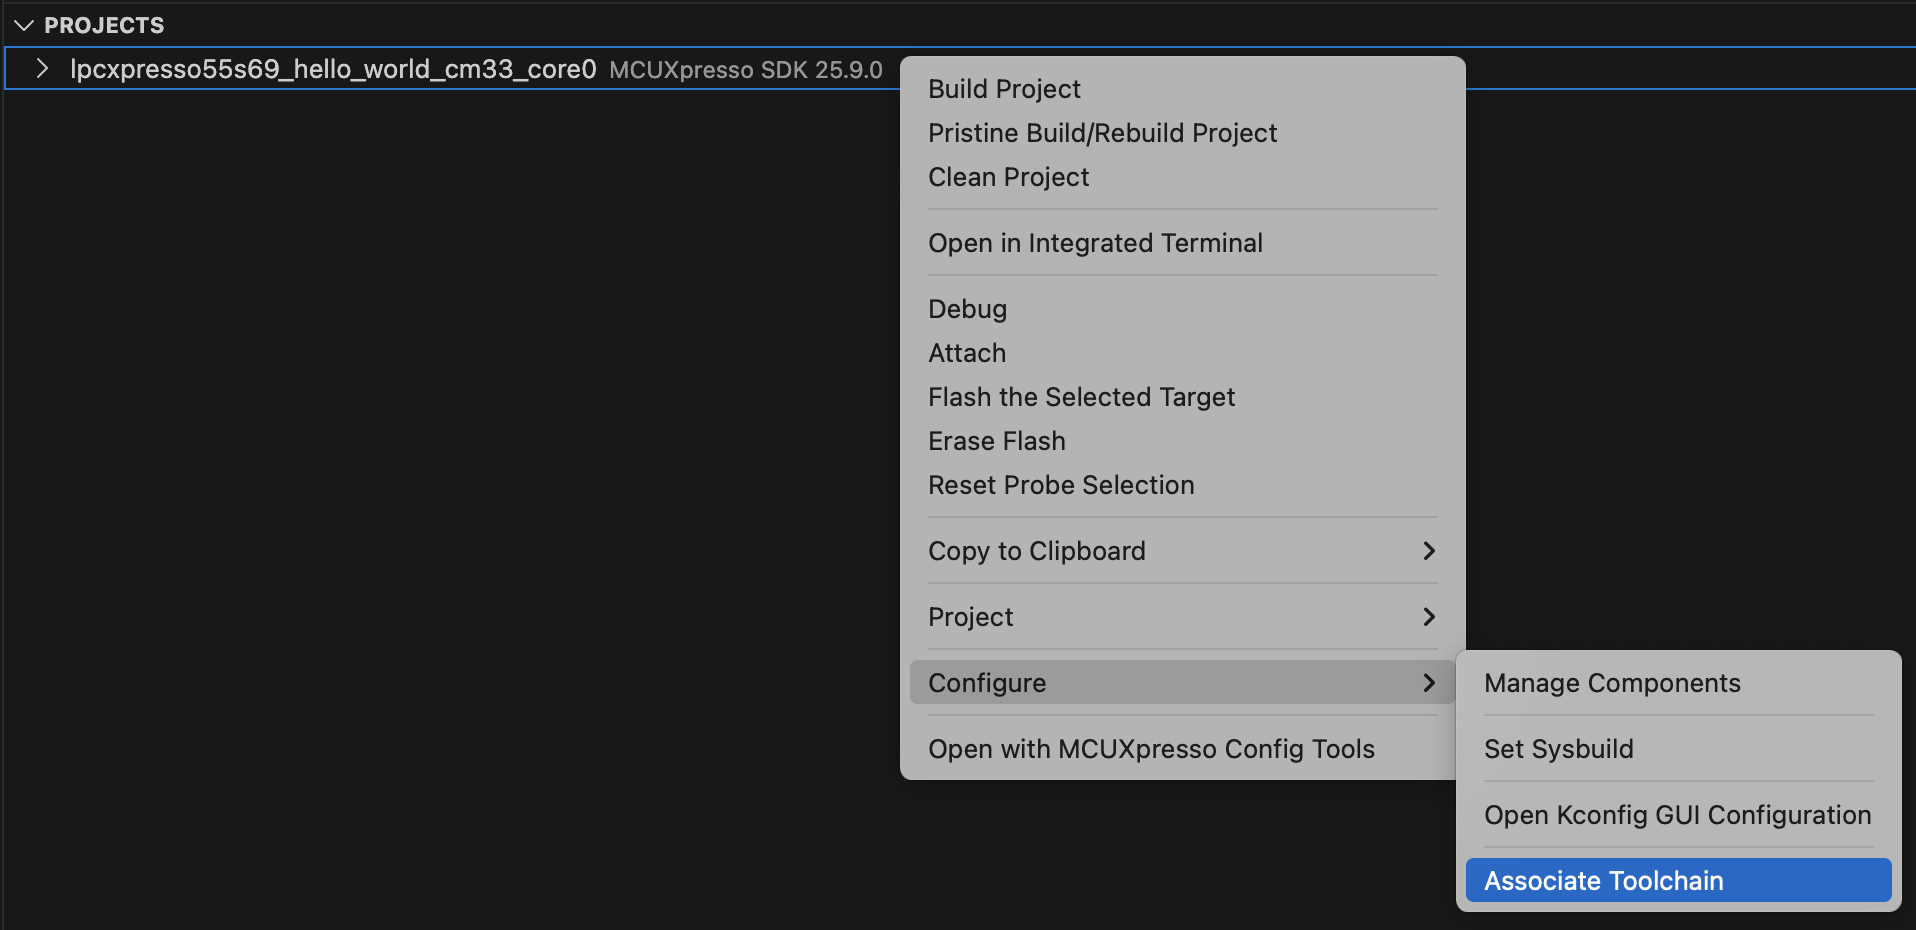Open the Configure submenu
1916x930 pixels.
tap(988, 683)
